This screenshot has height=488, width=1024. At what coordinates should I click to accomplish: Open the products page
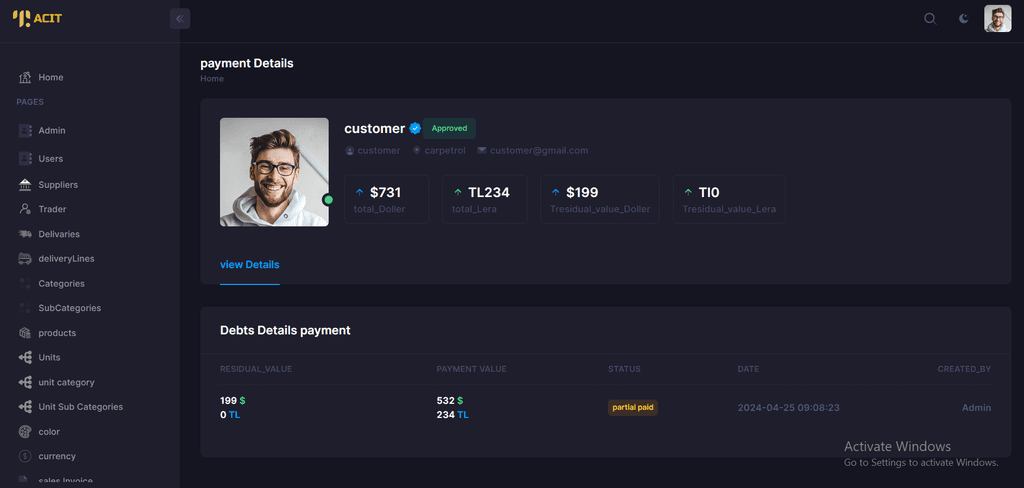57,333
